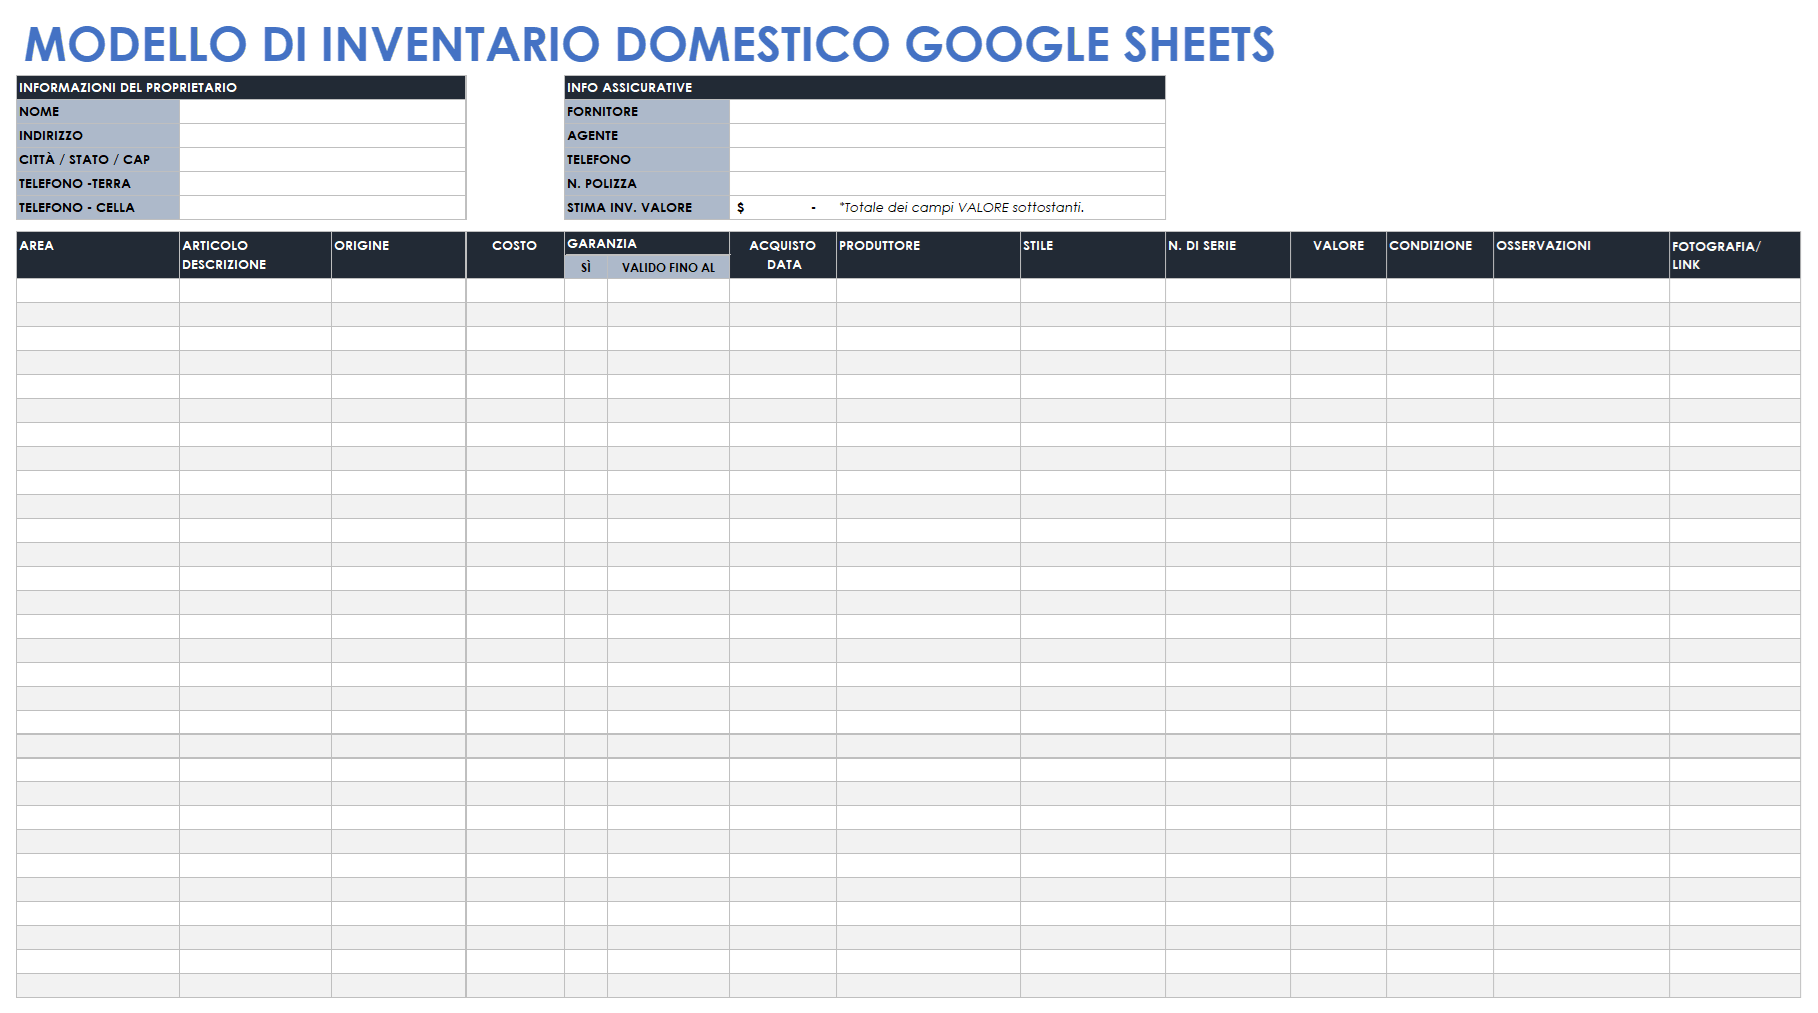1818x1013 pixels.
Task: Select the 'STIMA INV. VALORE' label cell
Action: 647,208
